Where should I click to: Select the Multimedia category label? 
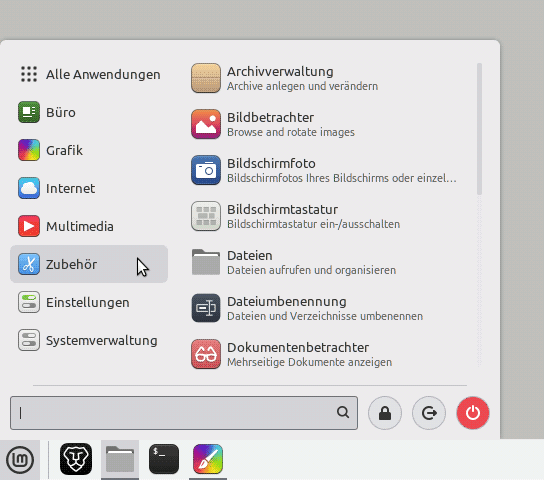coord(80,226)
